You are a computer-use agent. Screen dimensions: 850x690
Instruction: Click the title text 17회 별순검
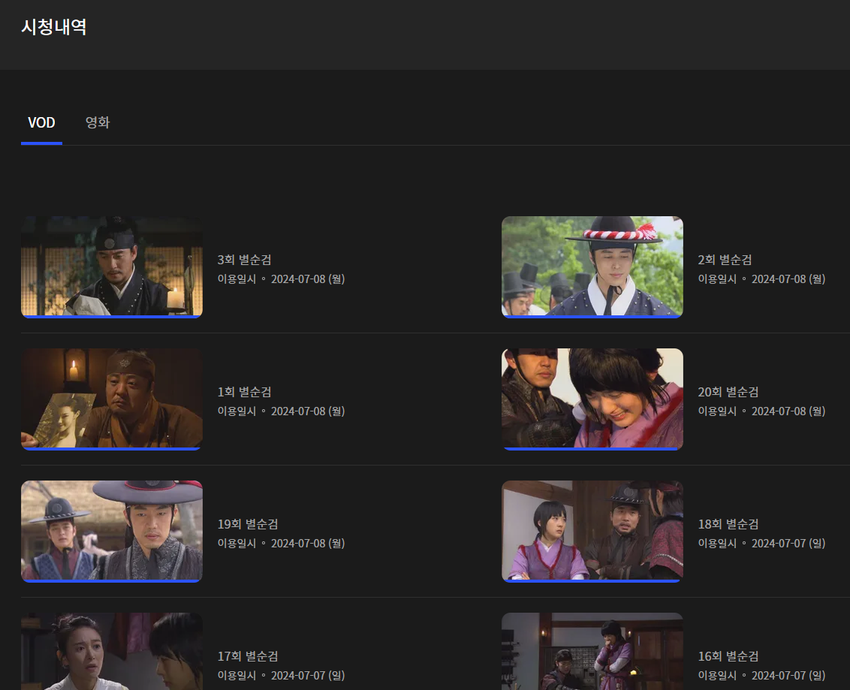[248, 656]
